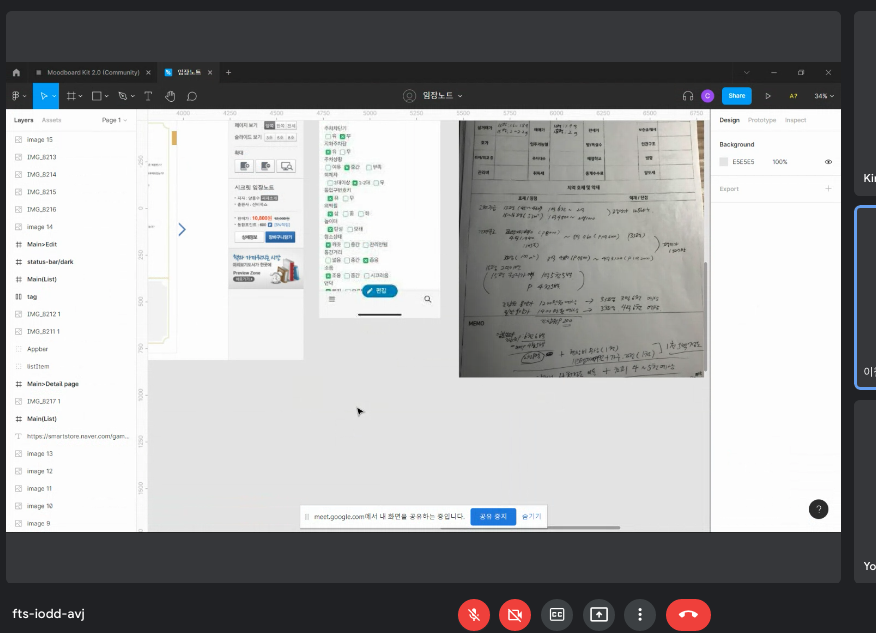Viewport: 876px width, 633px height.
Task: Switch to the Inspect tab
Action: (795, 120)
